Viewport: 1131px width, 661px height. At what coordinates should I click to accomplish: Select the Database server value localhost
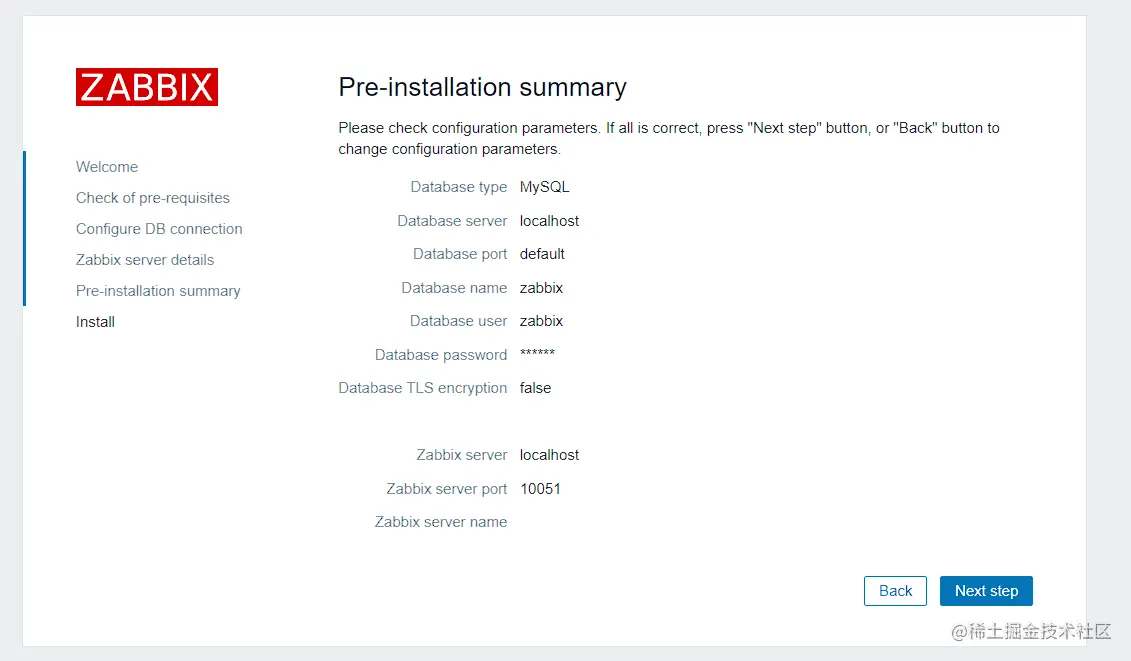[549, 220]
